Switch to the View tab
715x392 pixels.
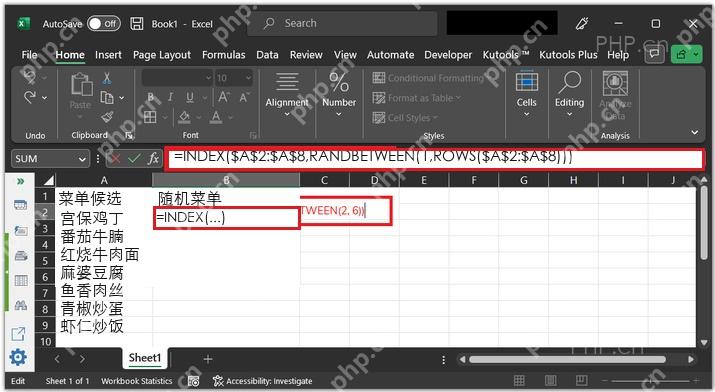coord(345,55)
